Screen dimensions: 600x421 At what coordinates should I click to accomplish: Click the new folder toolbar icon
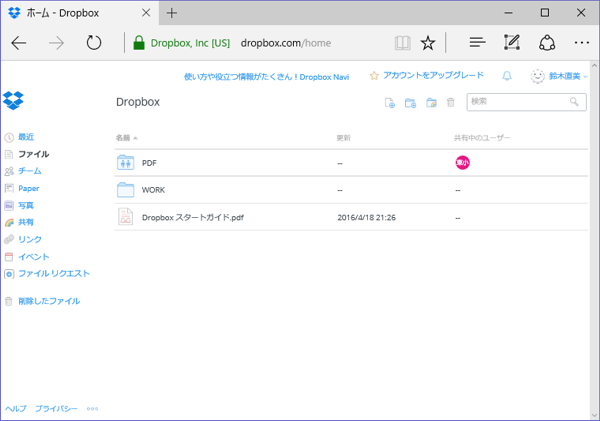click(410, 103)
